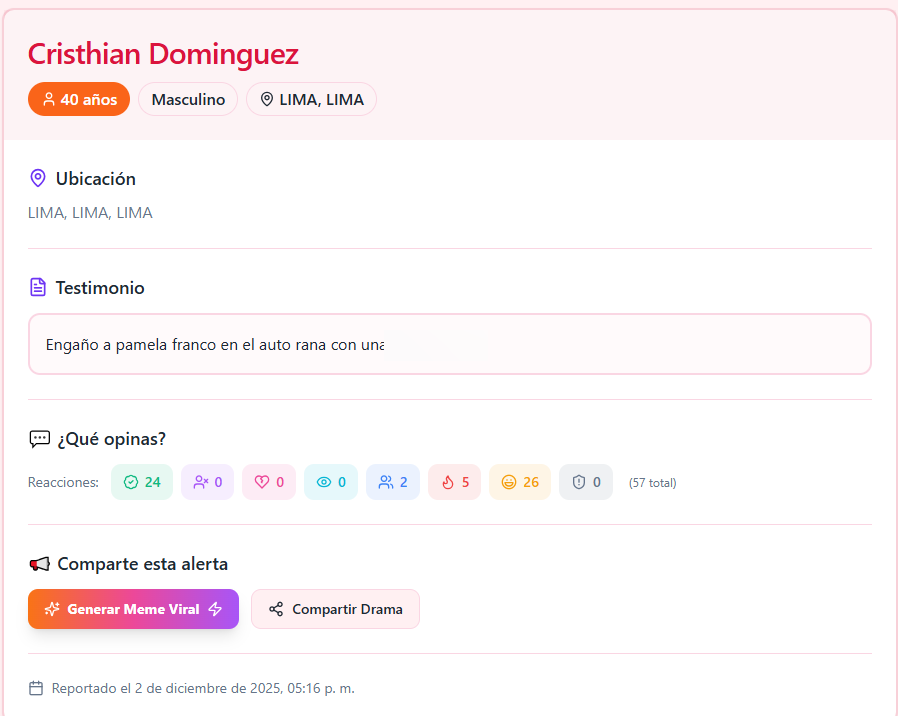Click the 40 años age badge
This screenshot has height=716, width=898.
[x=79, y=99]
